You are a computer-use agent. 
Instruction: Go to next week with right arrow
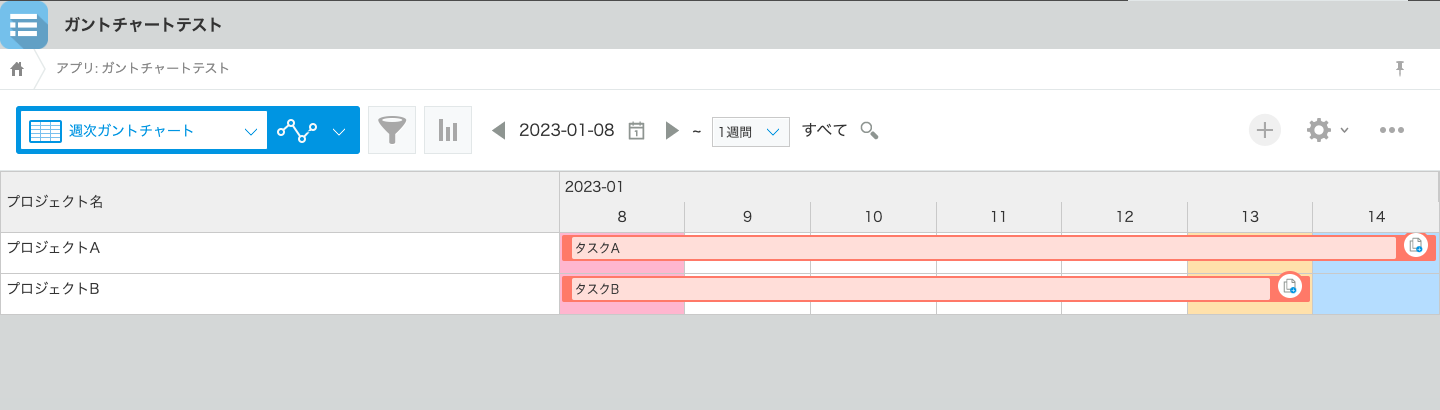coord(672,131)
